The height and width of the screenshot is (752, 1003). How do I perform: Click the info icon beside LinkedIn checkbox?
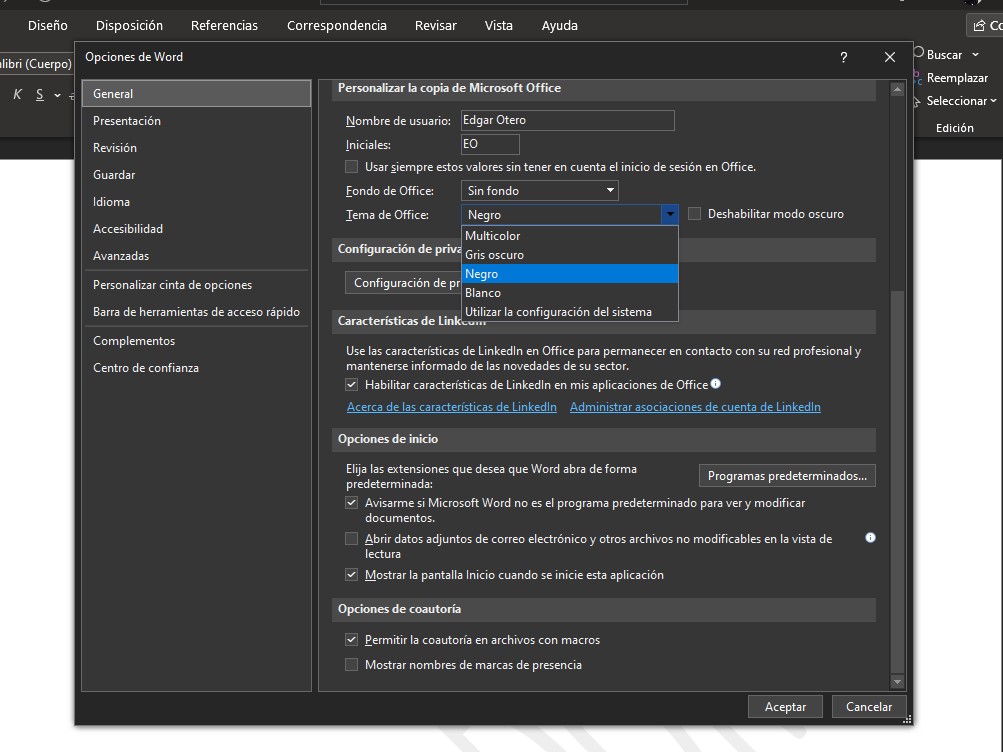click(x=716, y=384)
